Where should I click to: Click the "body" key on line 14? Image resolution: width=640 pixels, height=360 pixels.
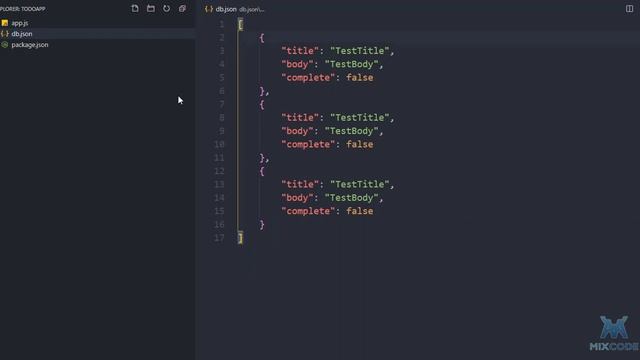[x=297, y=198]
